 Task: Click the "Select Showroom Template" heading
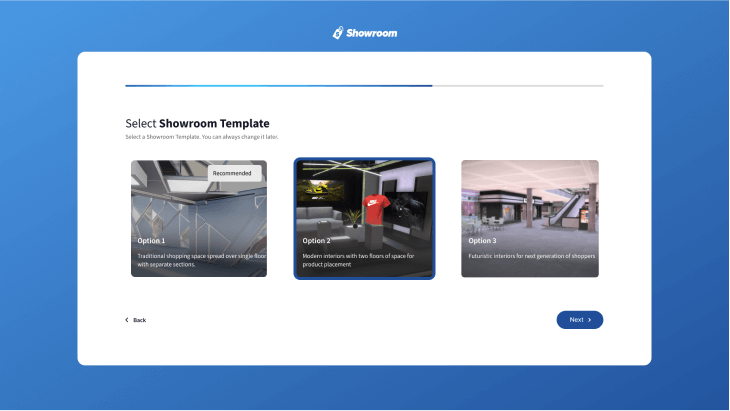tap(197, 124)
